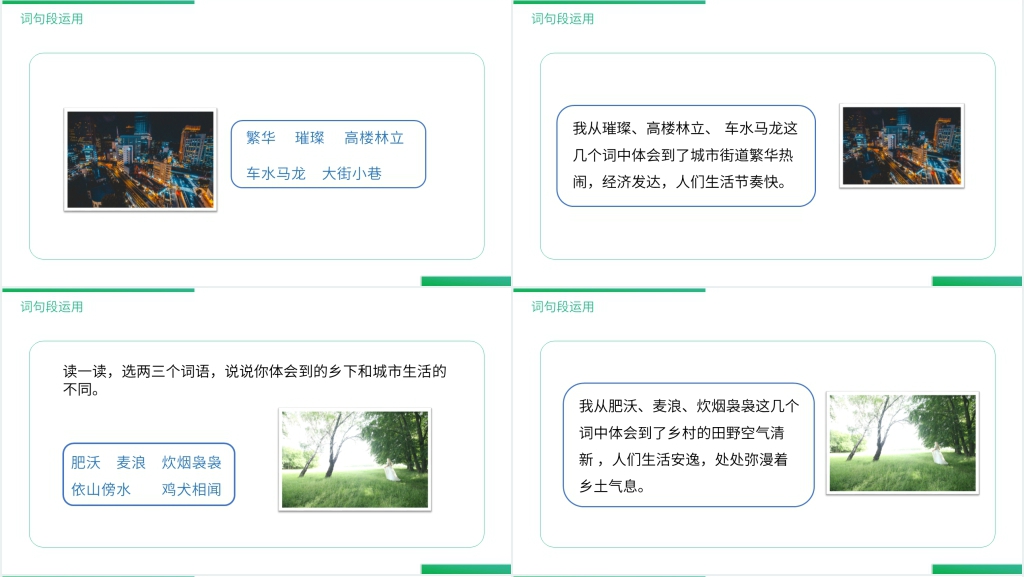Screen dimensions: 1024x577
Task: Select 高楼林立 in the top-left word box
Action: (x=374, y=138)
